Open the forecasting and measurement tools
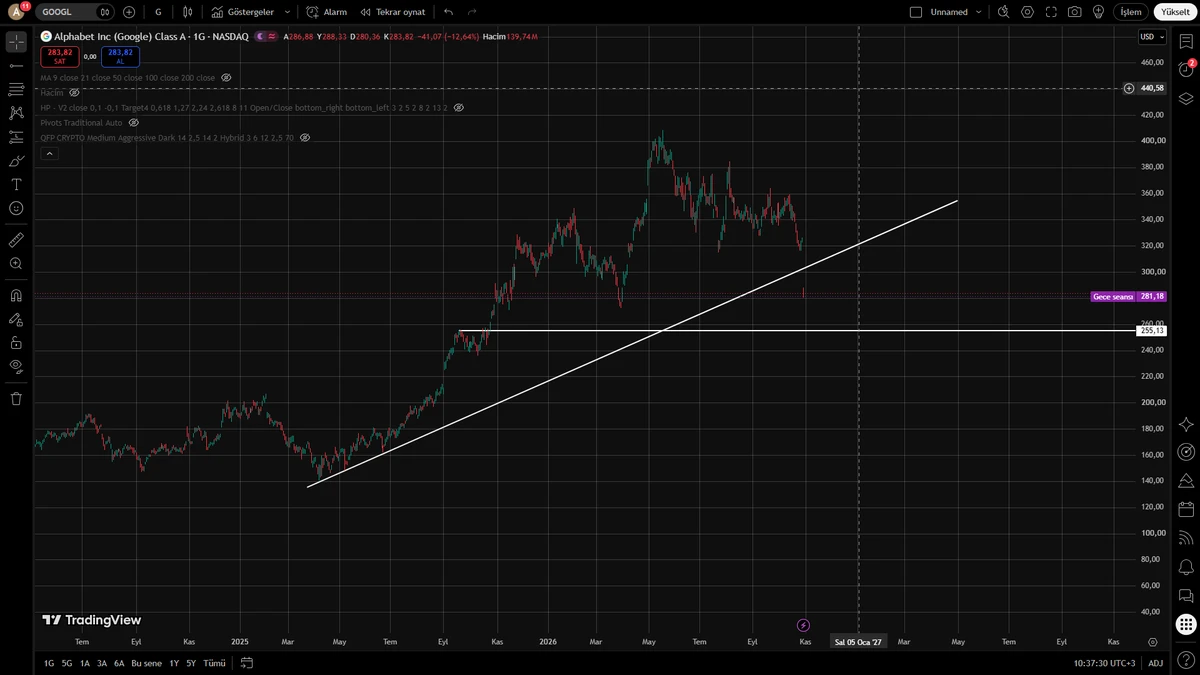Viewport: 1200px width, 675px height. pos(16,137)
